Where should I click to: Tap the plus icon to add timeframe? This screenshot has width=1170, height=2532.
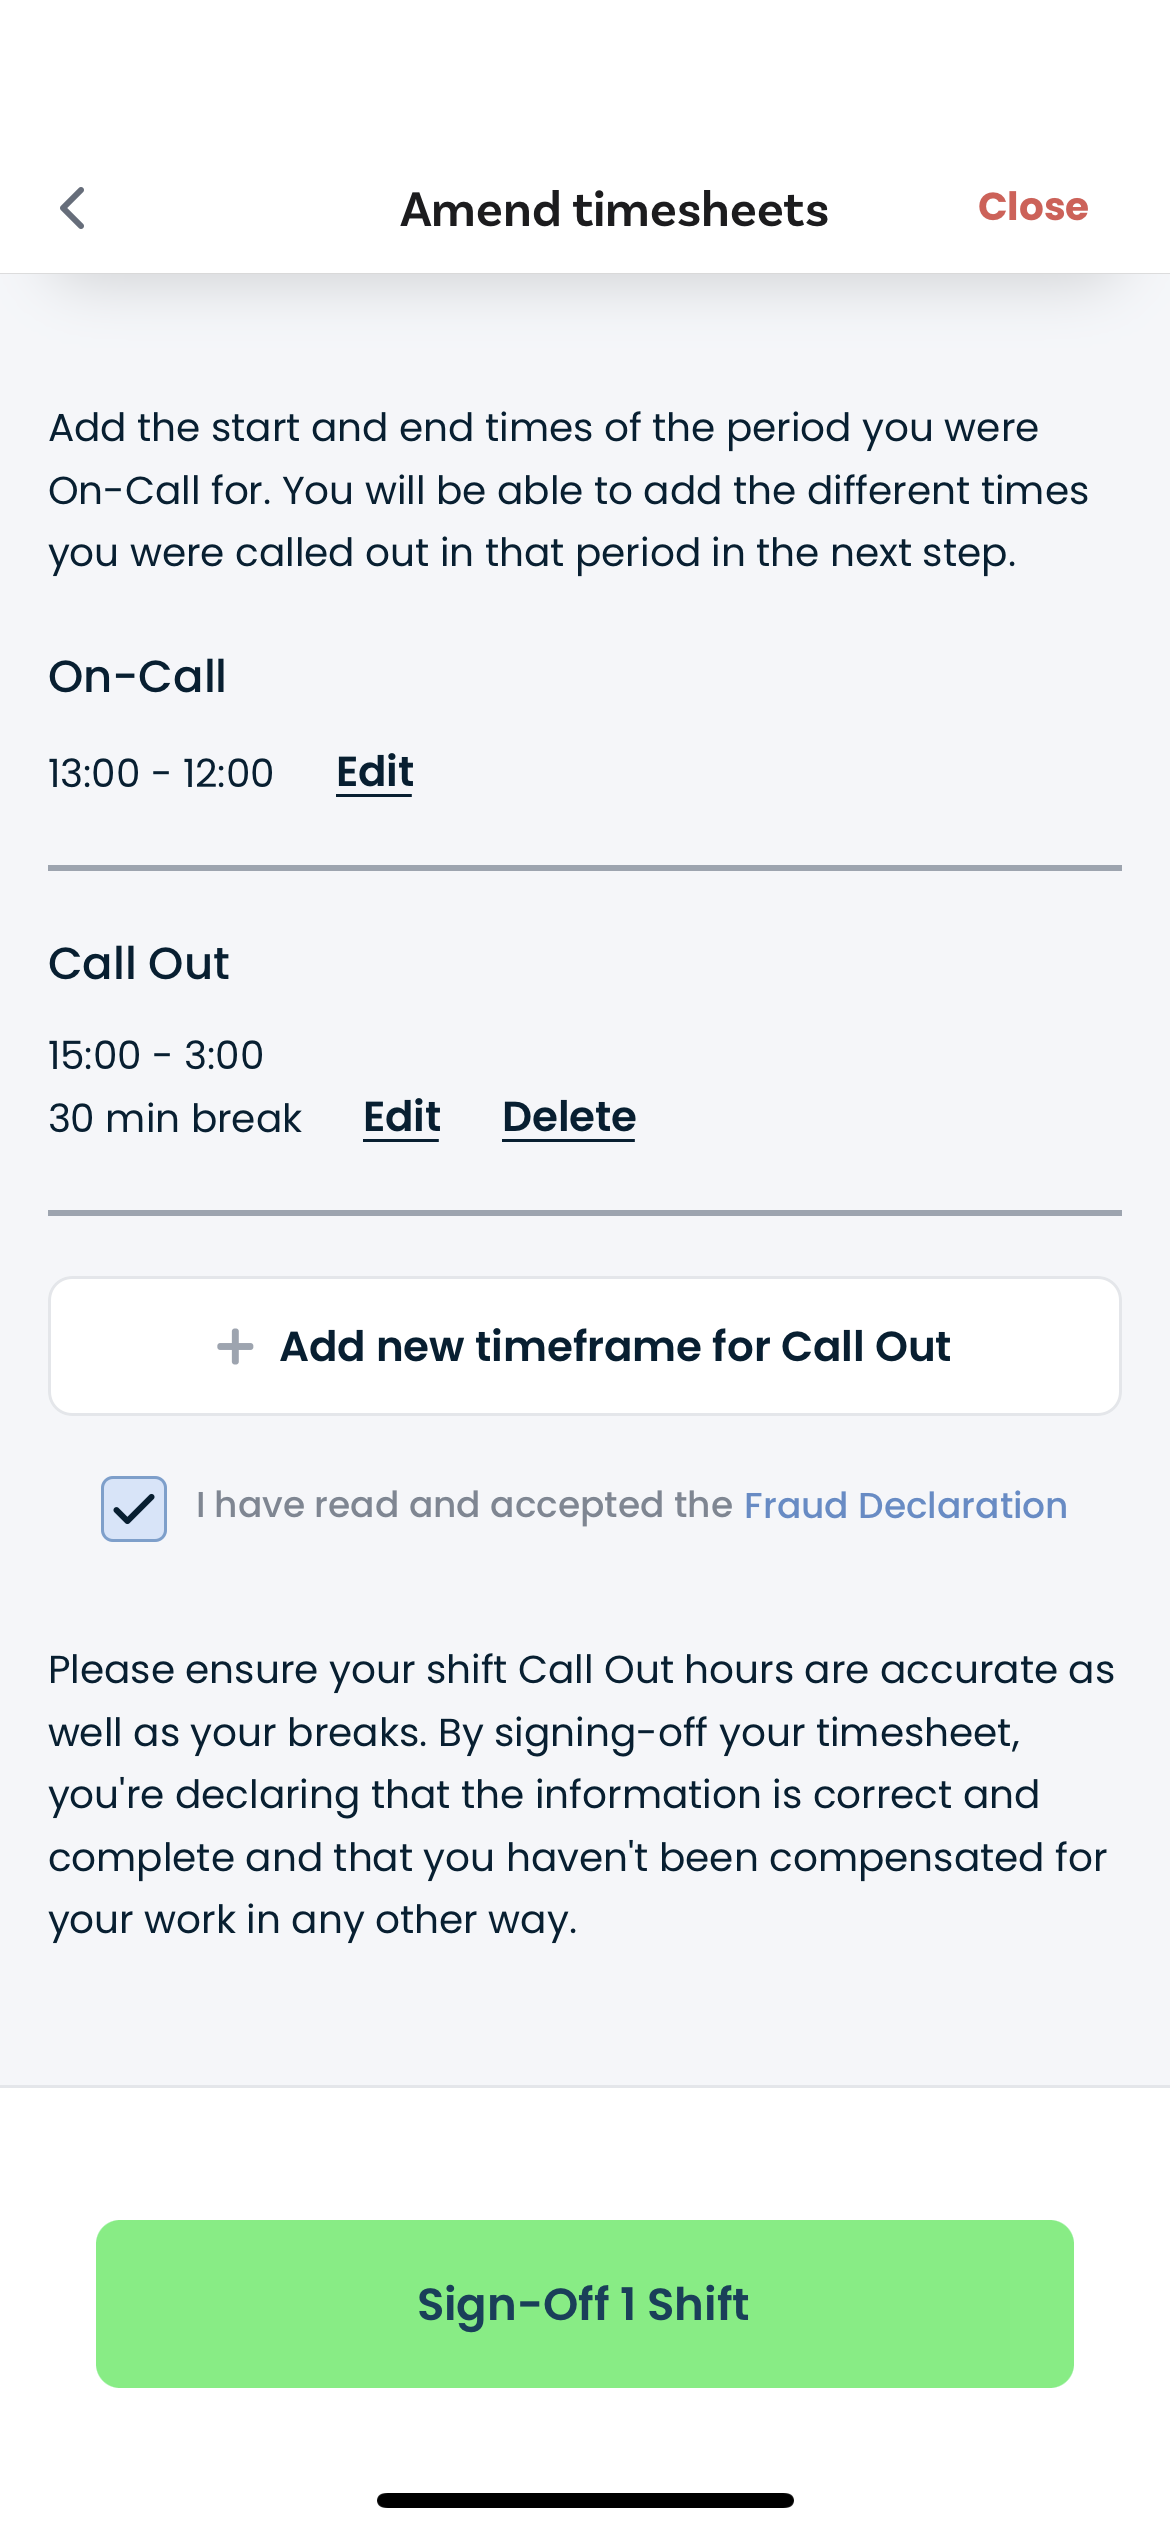point(234,1345)
